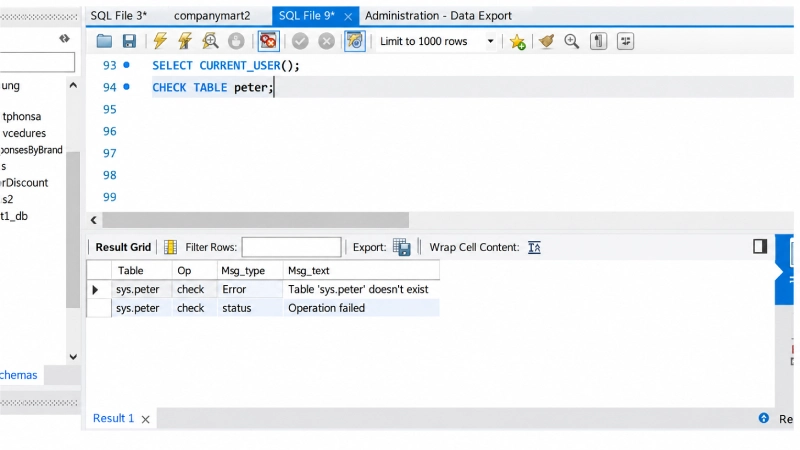The image size is (800, 450).
Task: Open the Result 1 tab
Action: [x=113, y=418]
